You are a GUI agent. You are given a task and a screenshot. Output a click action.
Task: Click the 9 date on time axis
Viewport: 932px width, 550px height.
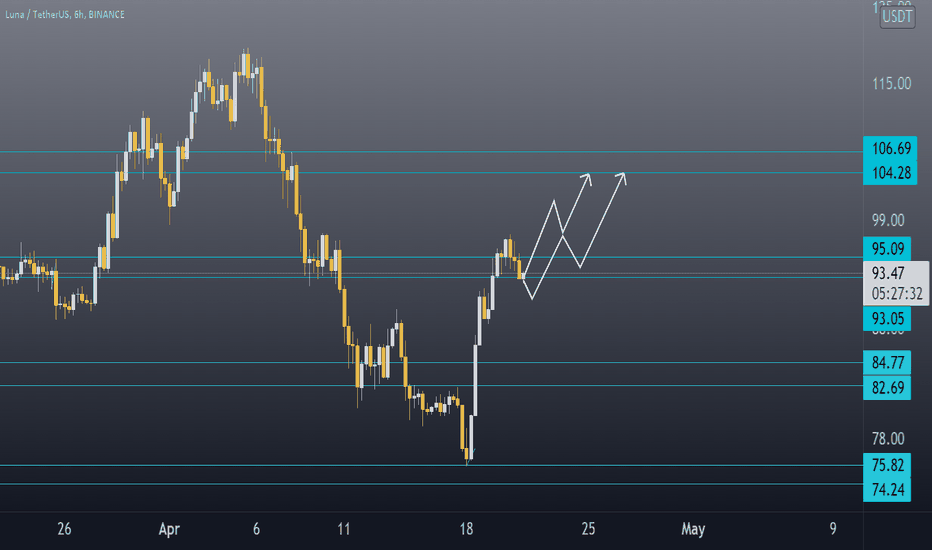[x=833, y=529]
